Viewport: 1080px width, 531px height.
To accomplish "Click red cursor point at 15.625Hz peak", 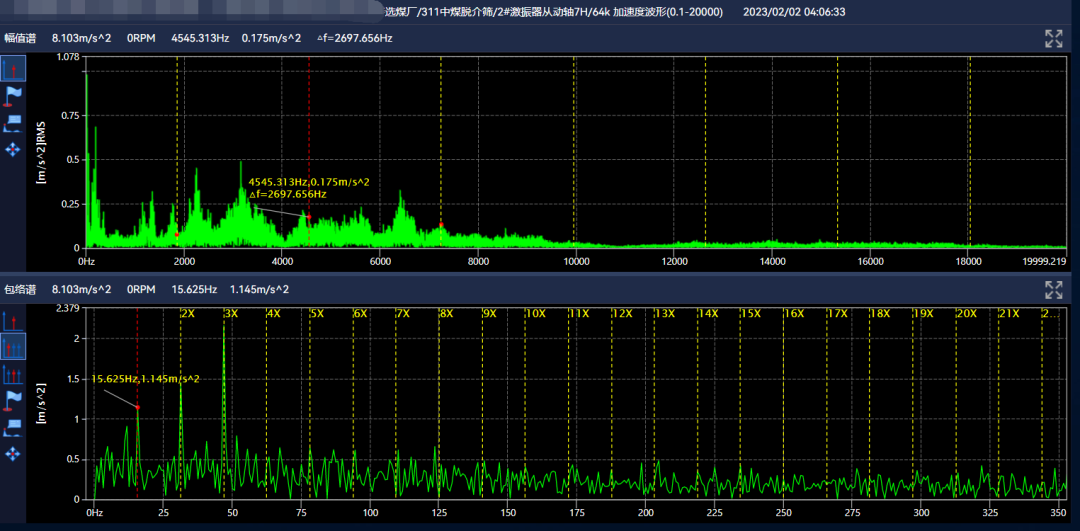I will (x=137, y=407).
